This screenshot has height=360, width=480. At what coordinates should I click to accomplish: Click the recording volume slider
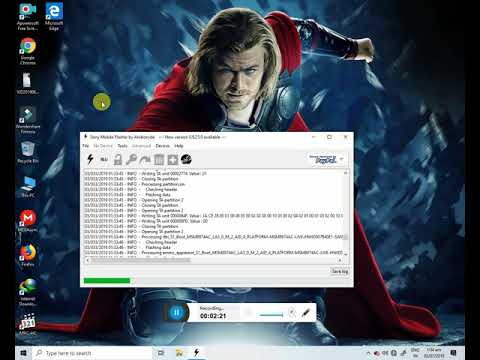pos(271,314)
